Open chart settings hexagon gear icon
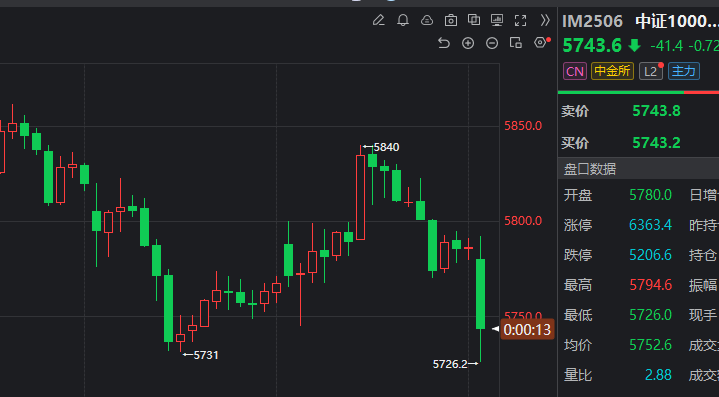This screenshot has width=719, height=397. click(541, 43)
